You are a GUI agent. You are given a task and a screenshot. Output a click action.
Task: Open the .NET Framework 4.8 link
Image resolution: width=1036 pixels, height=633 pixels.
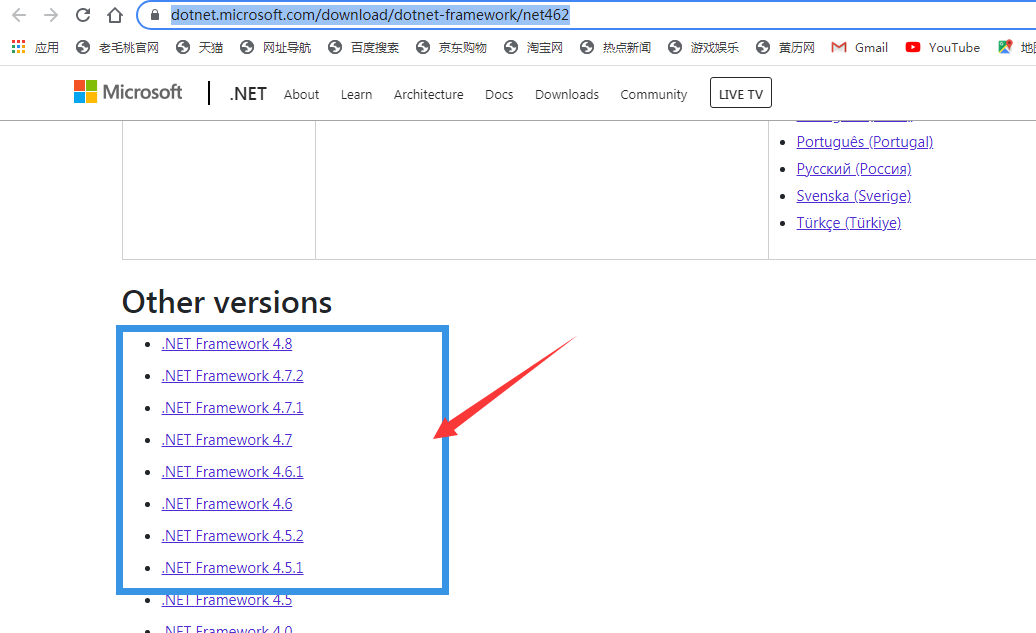tap(227, 344)
